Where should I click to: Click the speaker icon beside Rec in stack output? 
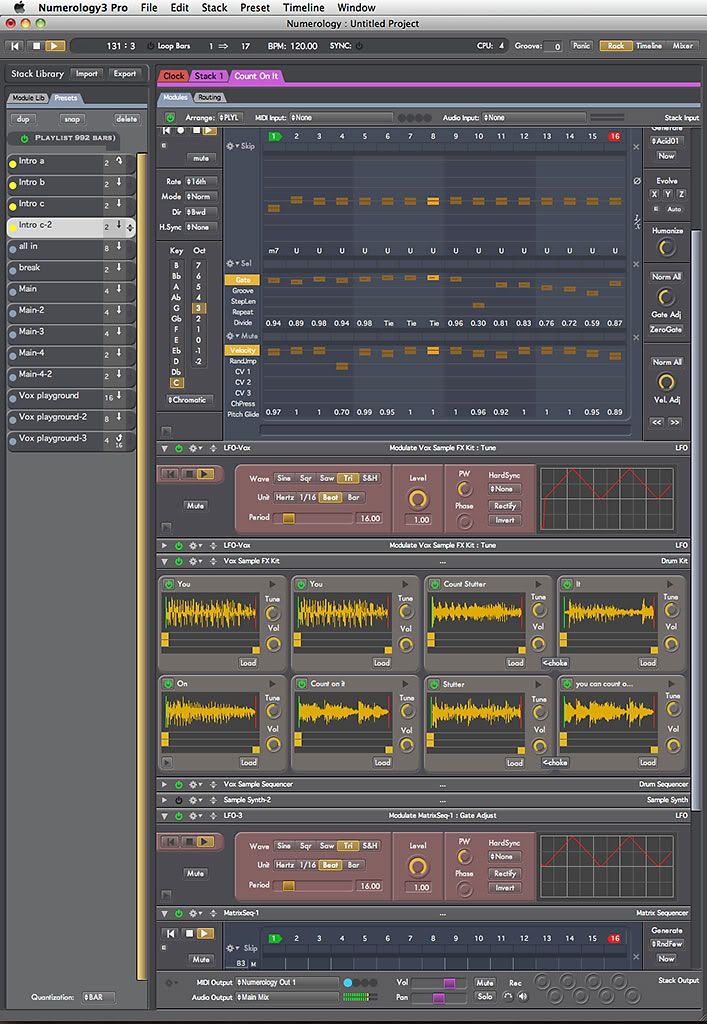tap(522, 997)
